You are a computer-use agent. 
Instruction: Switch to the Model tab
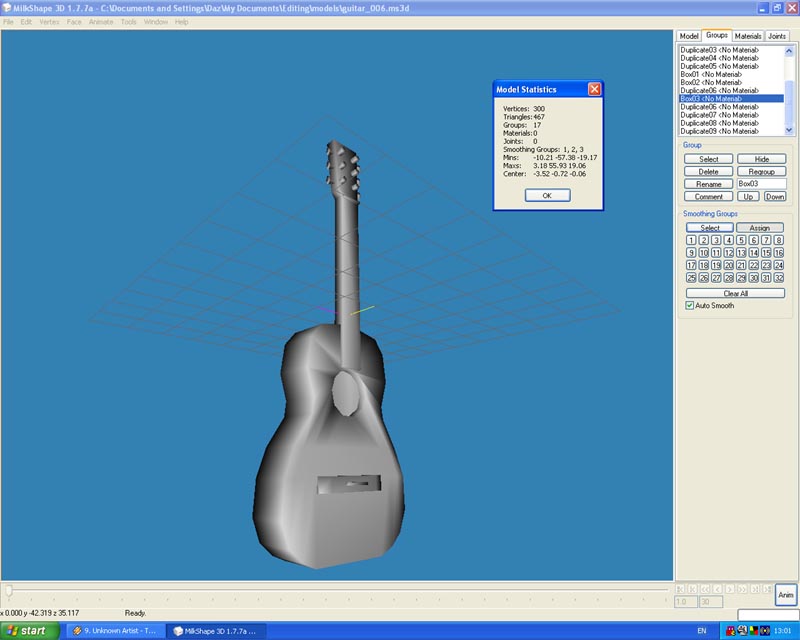(689, 36)
